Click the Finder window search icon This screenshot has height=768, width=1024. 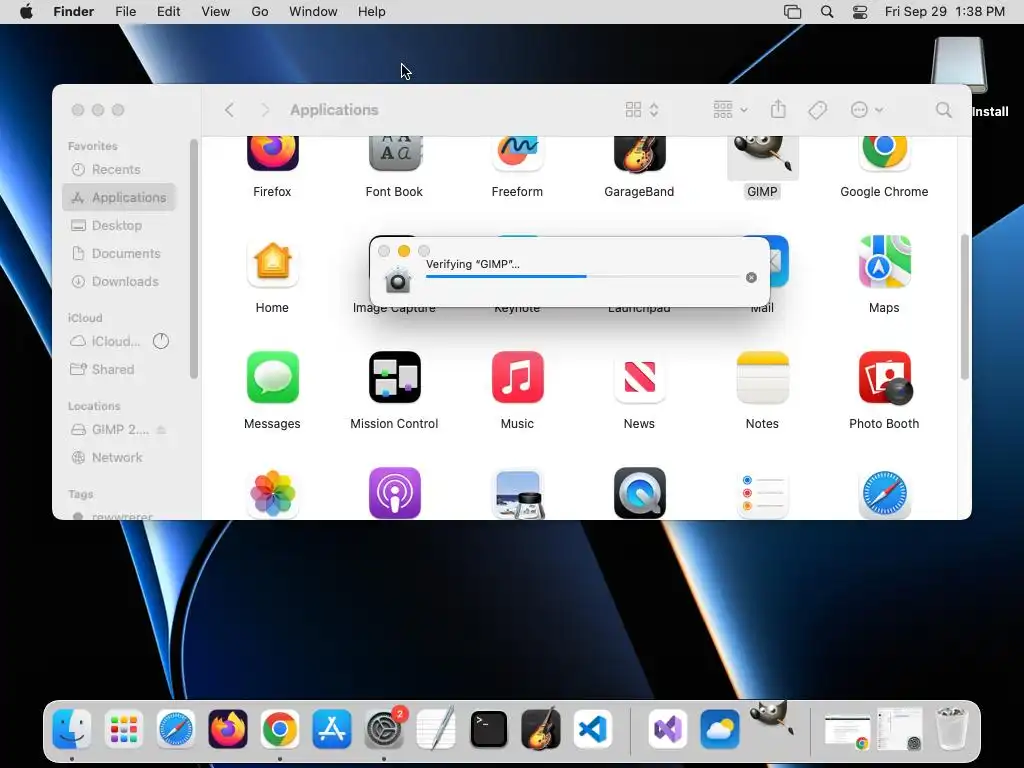(x=943, y=110)
